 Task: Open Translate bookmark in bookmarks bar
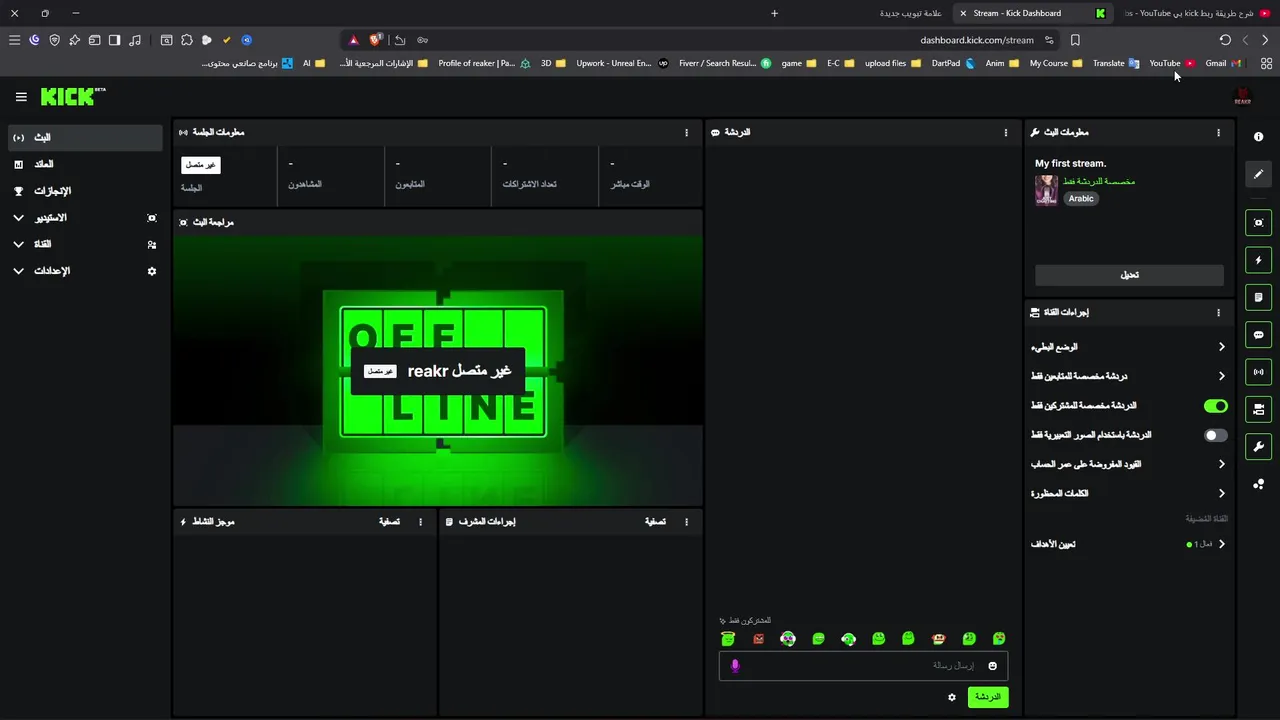point(1115,63)
